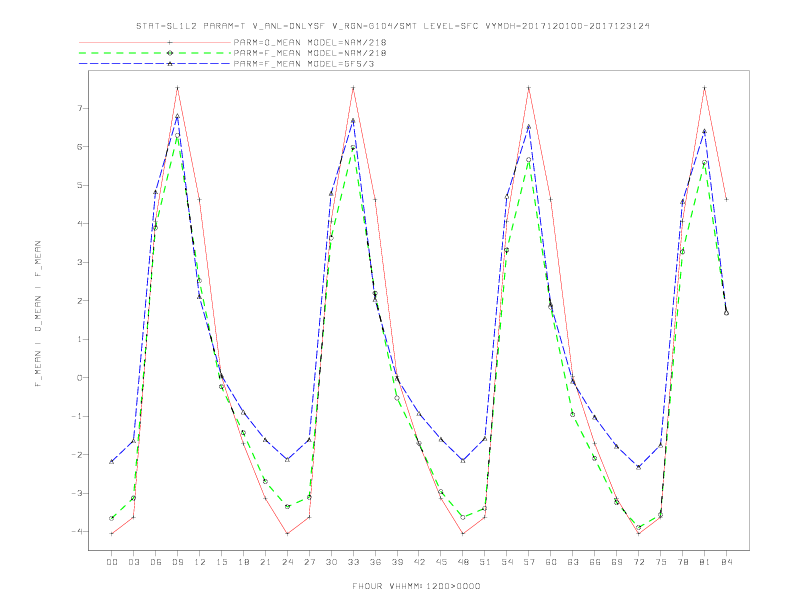This screenshot has height=612, width=792.
Task: Select legend entry PARM=O_MEAN MODEL=NAM/218
Action: click(310, 42)
